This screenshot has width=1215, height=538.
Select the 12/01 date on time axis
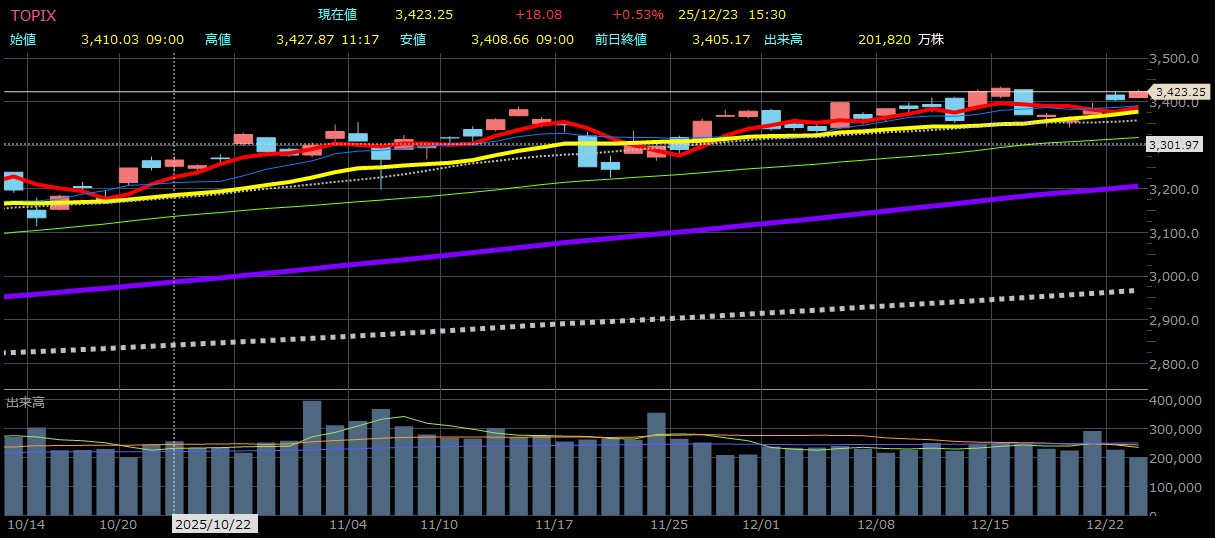tap(761, 524)
